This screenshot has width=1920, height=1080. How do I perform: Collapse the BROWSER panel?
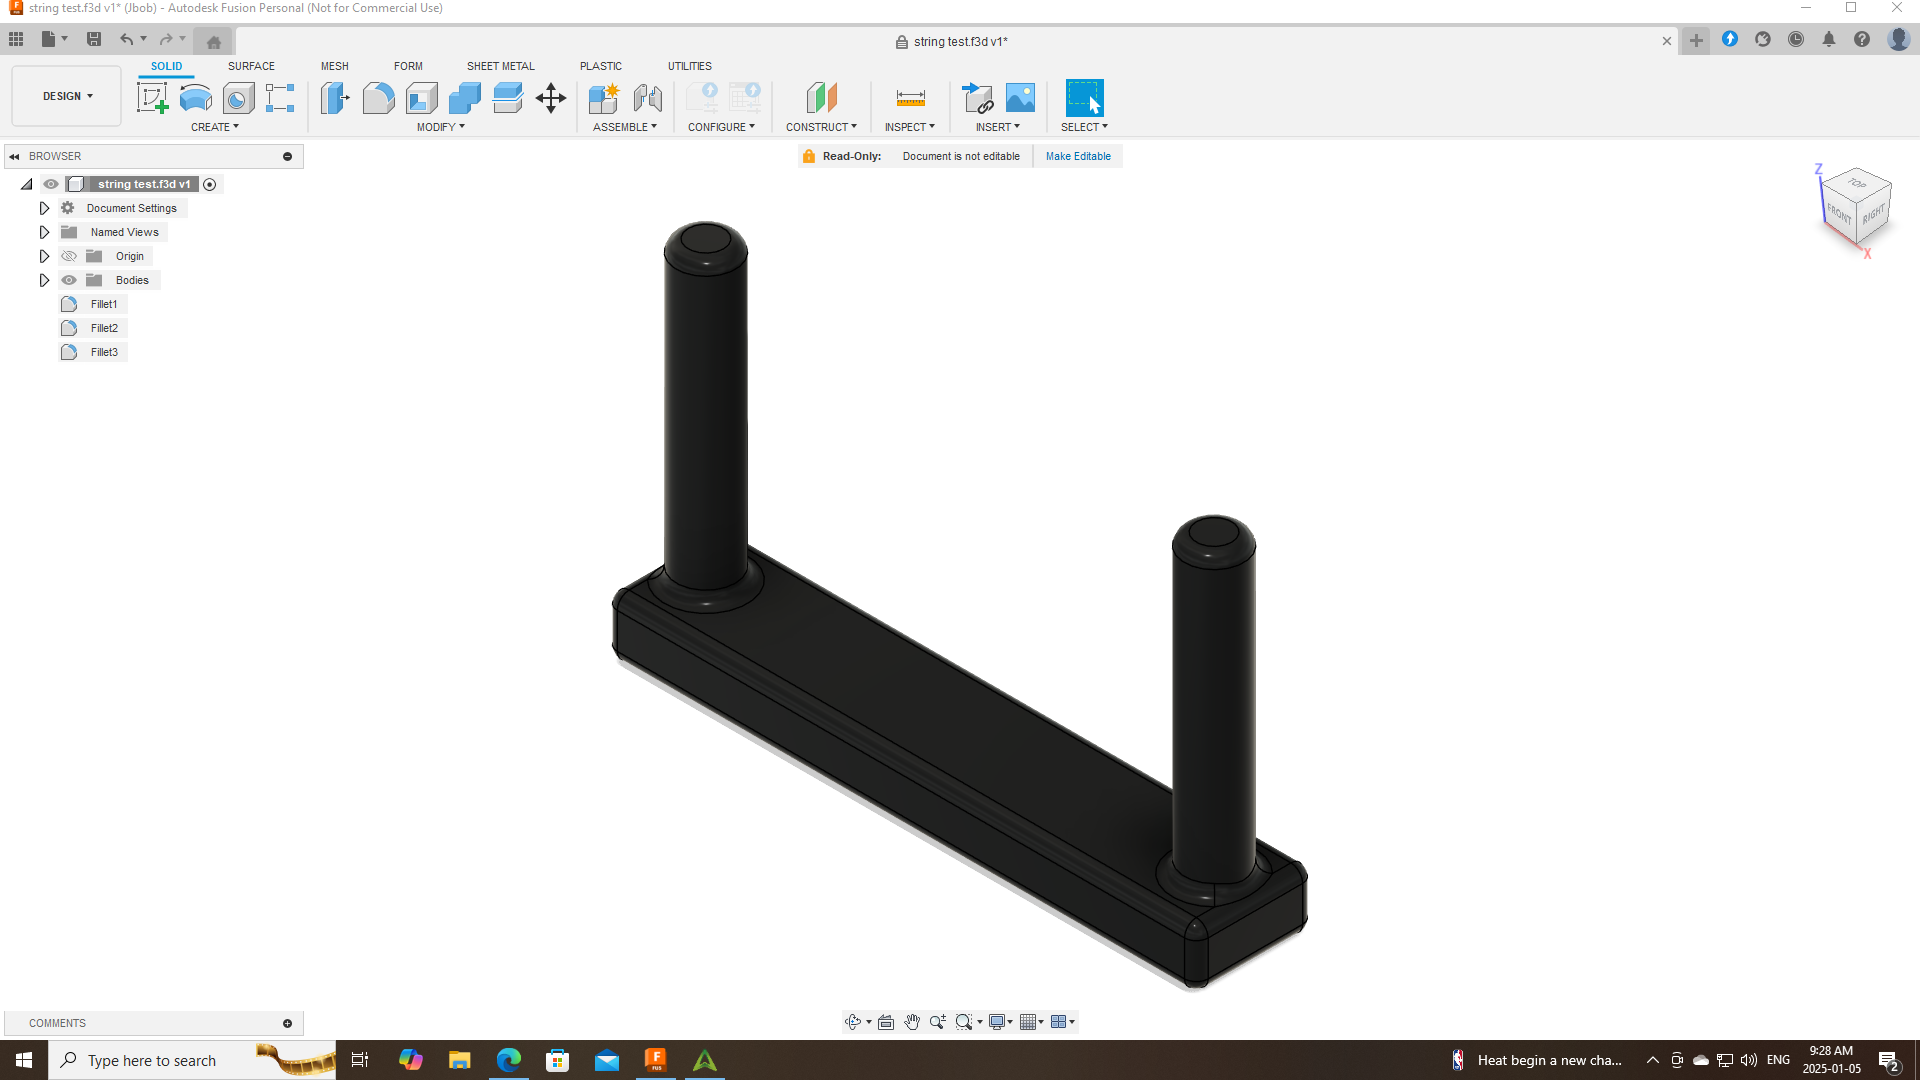14,156
